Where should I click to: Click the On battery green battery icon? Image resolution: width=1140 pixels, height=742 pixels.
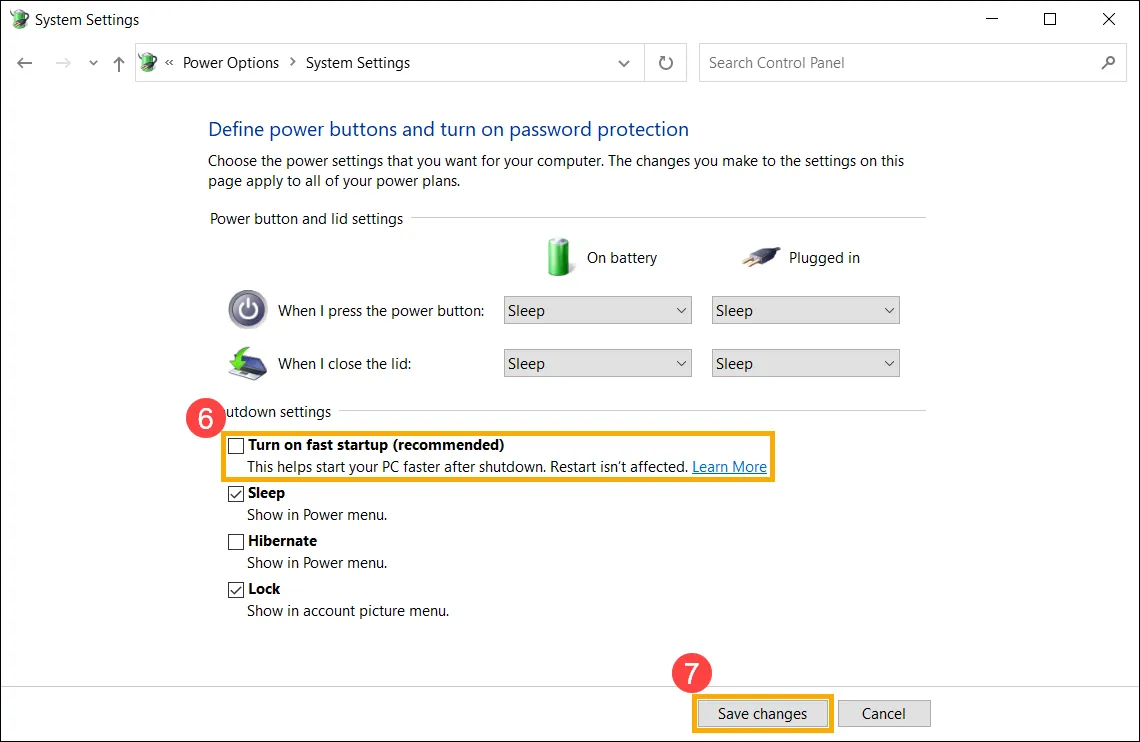tap(559, 257)
